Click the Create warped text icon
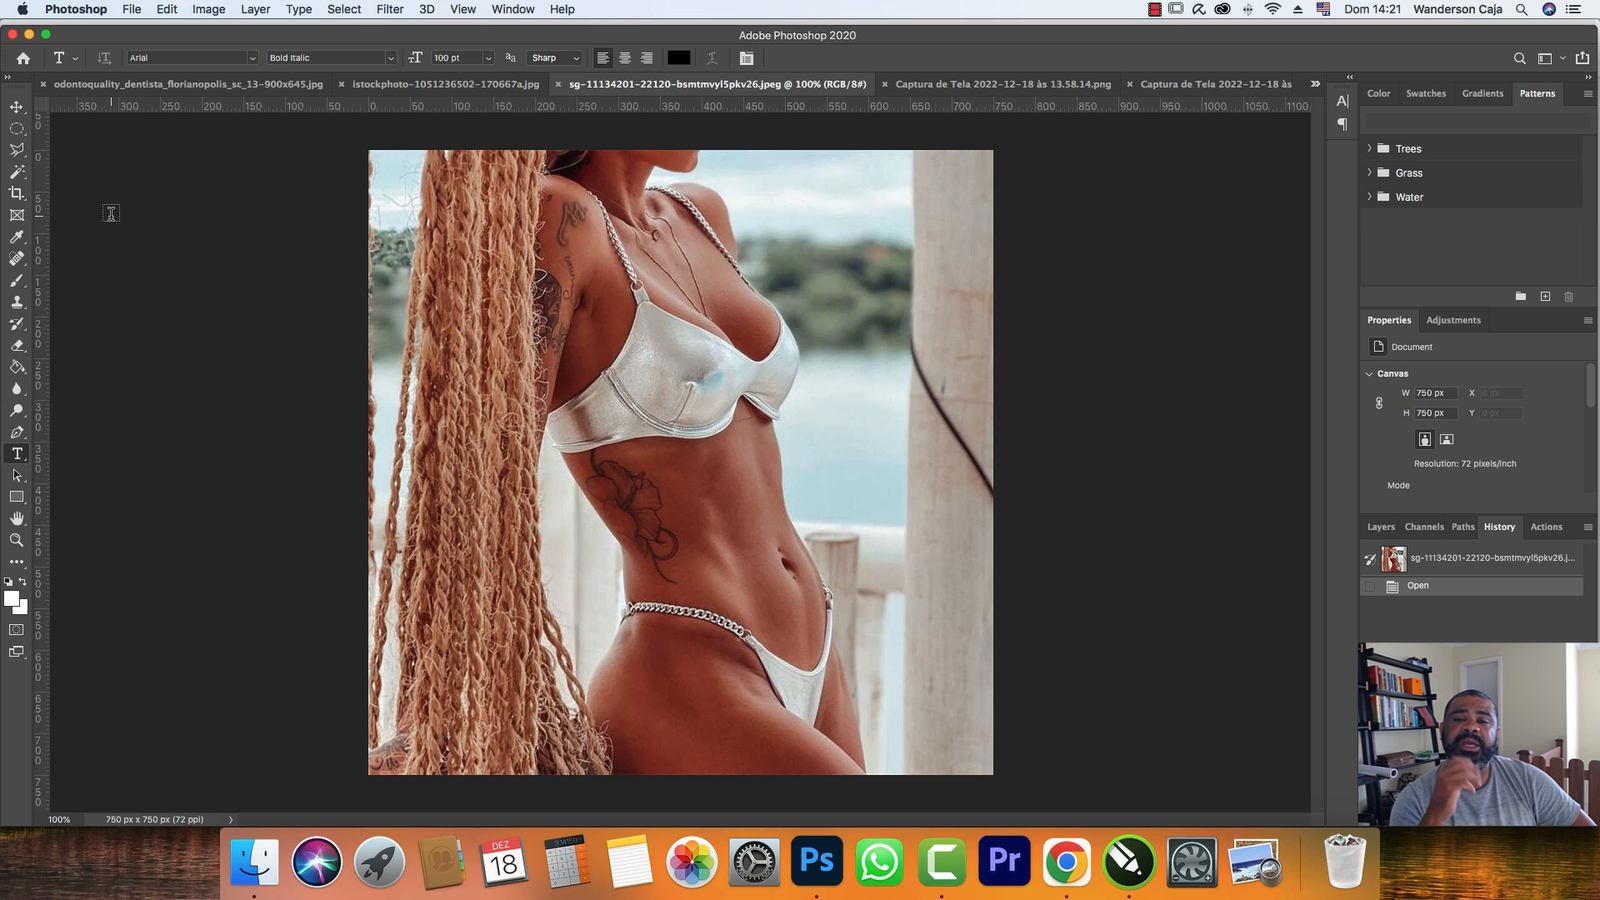The height and width of the screenshot is (900, 1600). click(712, 58)
